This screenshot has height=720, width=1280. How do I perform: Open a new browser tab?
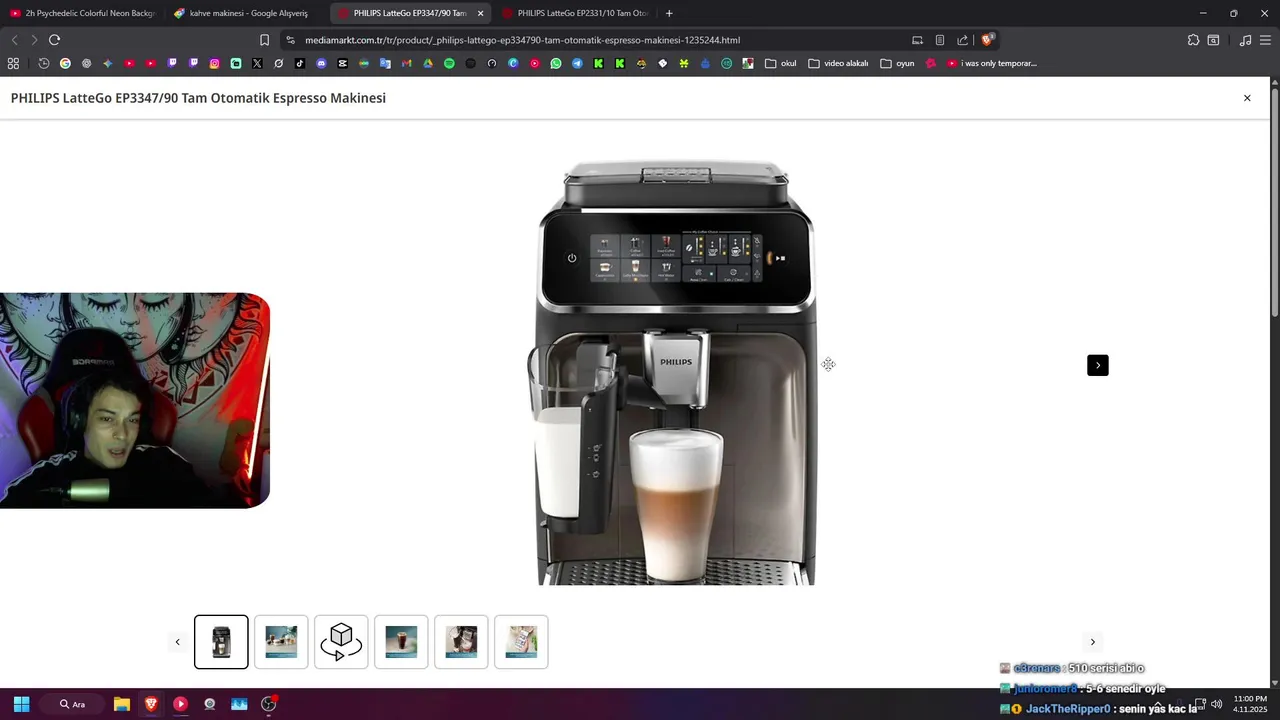pos(669,13)
